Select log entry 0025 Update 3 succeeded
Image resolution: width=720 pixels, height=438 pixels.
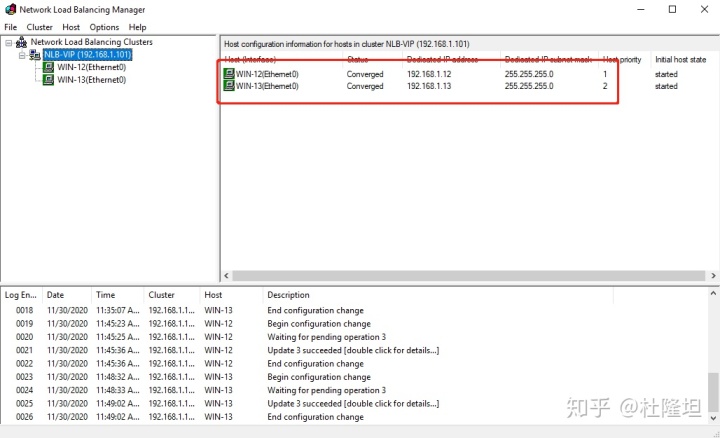tap(307, 404)
